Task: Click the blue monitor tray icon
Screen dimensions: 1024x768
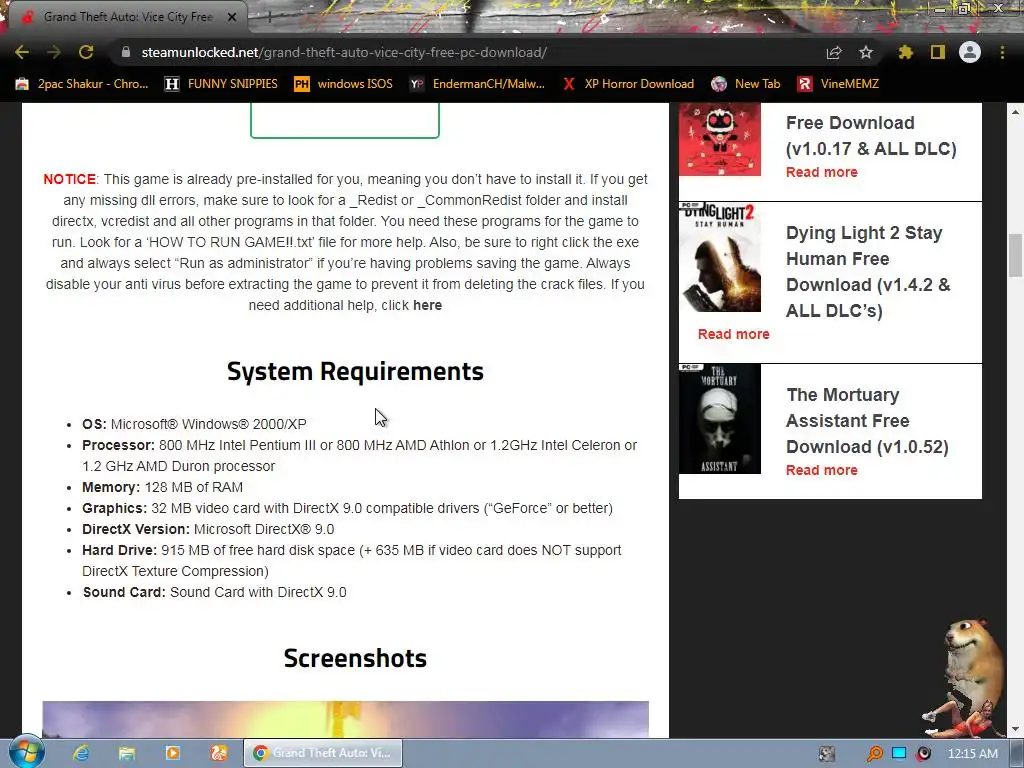Action: pyautogui.click(x=899, y=753)
